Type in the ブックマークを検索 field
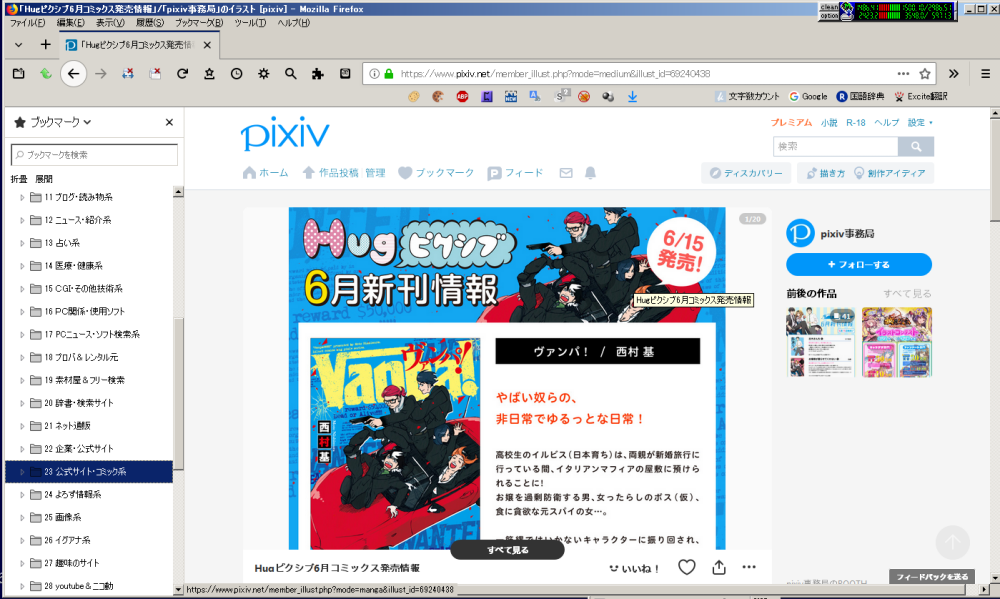1000x599 pixels. (x=94, y=155)
